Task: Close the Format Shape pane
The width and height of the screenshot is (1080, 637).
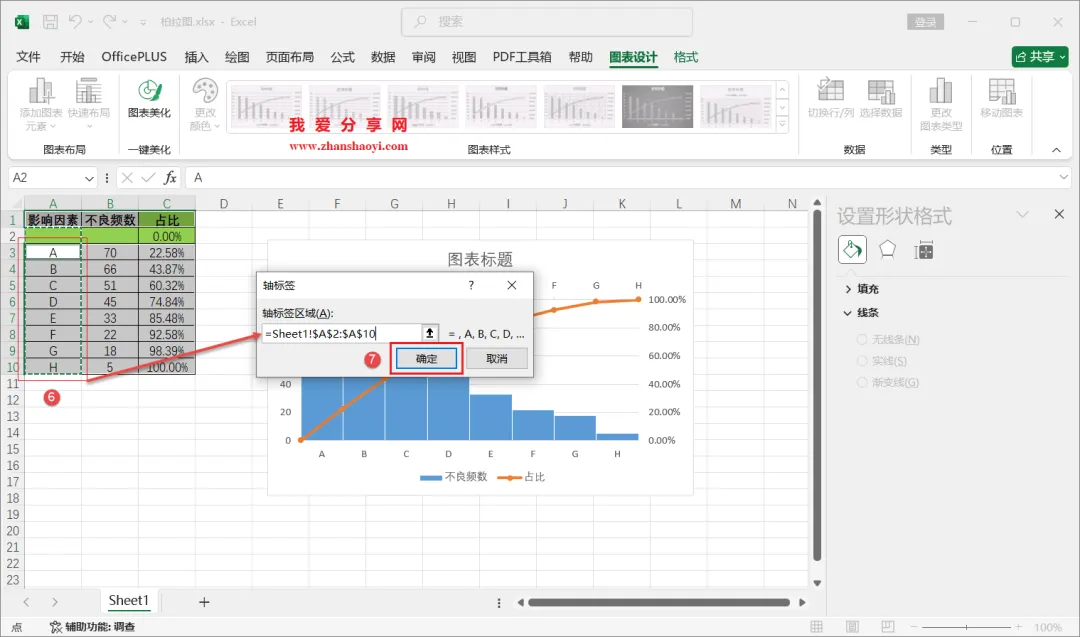Action: tap(1059, 214)
